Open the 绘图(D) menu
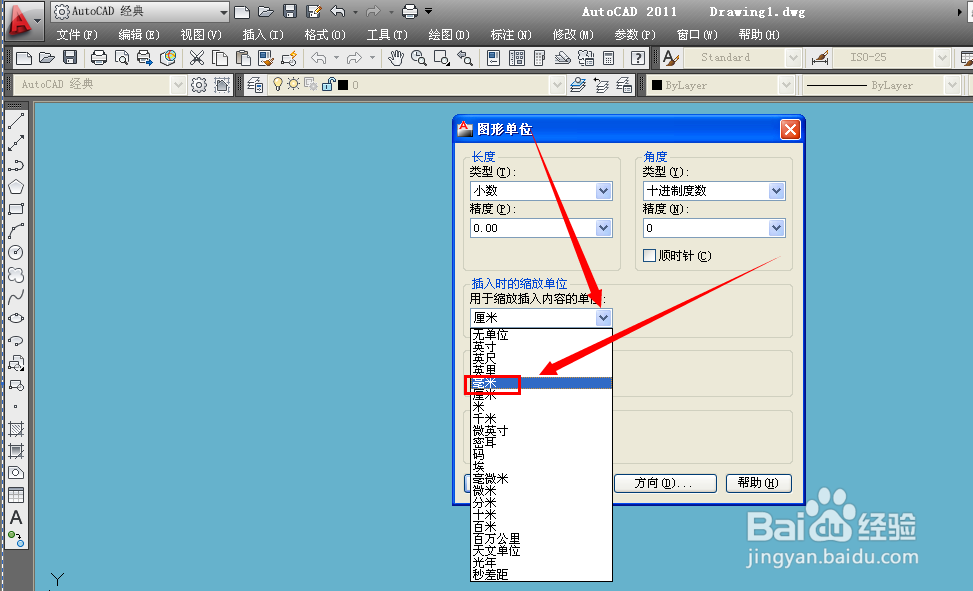Image resolution: width=973 pixels, height=591 pixels. point(449,35)
